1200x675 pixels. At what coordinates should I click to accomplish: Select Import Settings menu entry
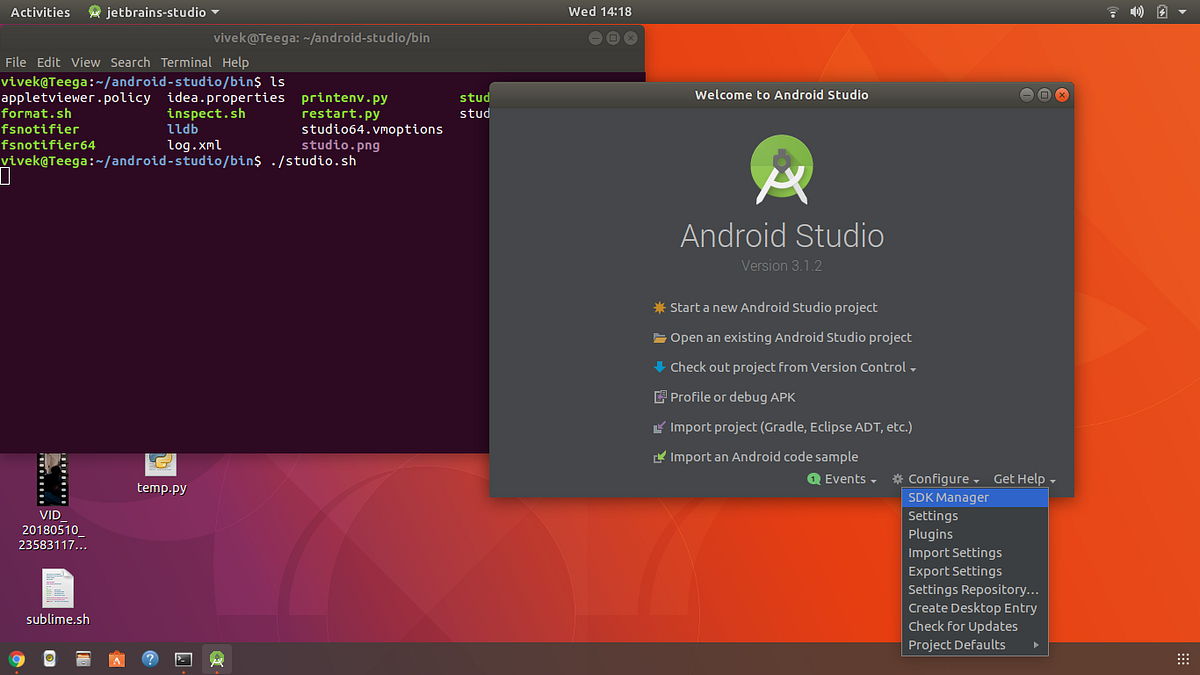tap(975, 553)
